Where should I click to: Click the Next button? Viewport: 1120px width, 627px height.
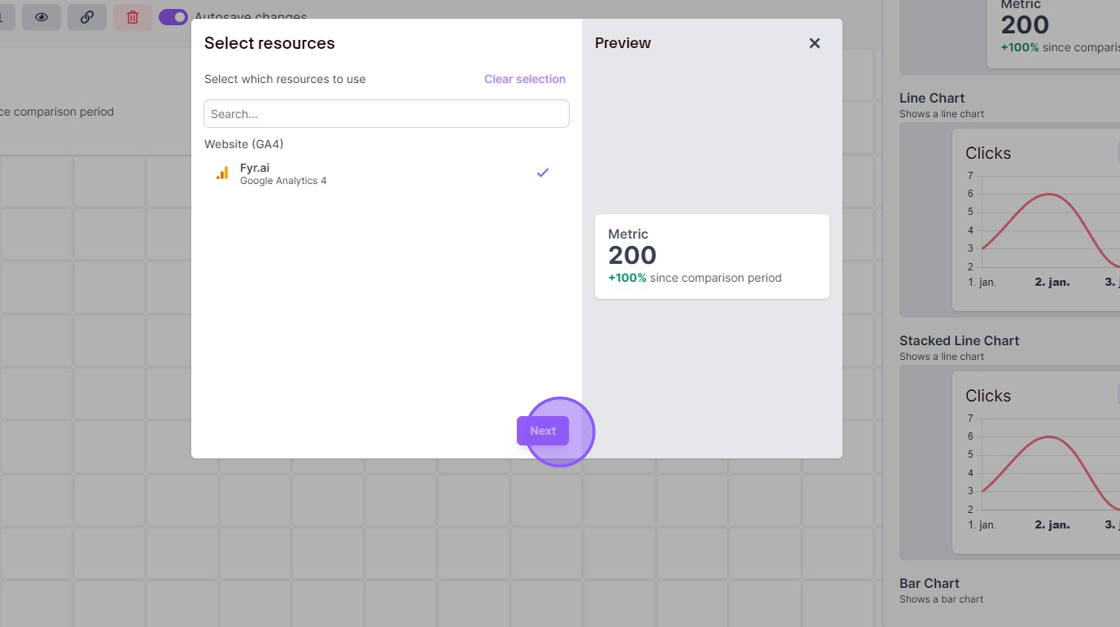pos(543,431)
